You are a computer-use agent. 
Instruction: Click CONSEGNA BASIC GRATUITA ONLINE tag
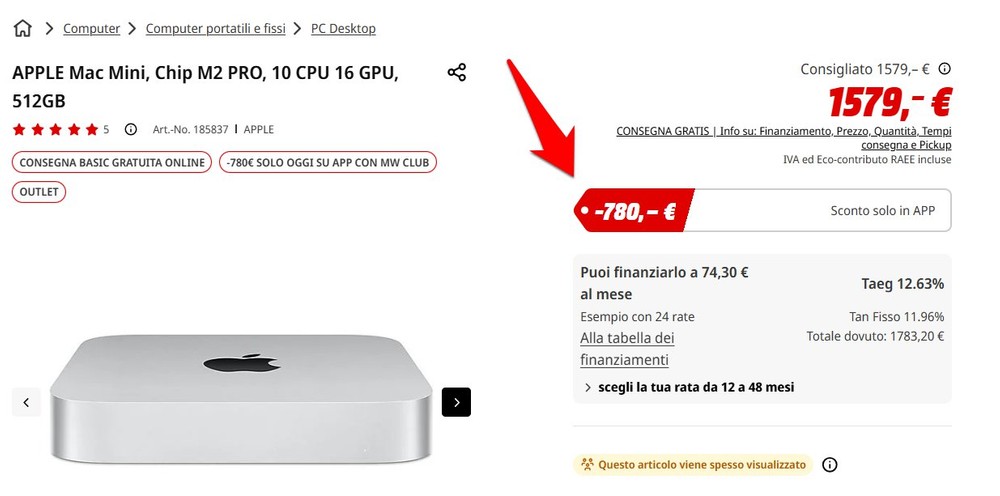coord(112,162)
